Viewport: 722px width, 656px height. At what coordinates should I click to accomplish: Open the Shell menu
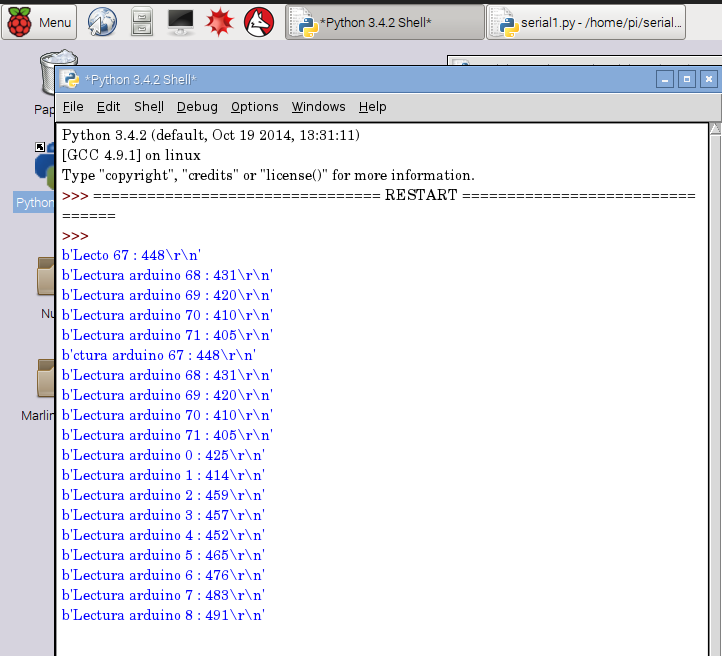point(149,107)
